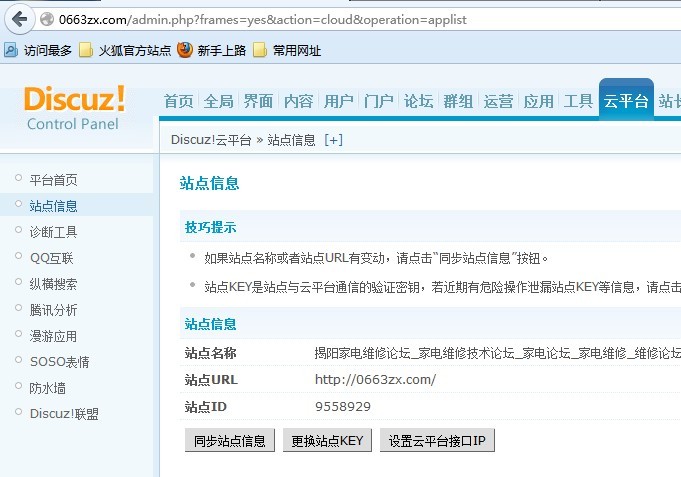Click the globe site identity icon
This screenshot has width=681, height=477.
point(47,19)
